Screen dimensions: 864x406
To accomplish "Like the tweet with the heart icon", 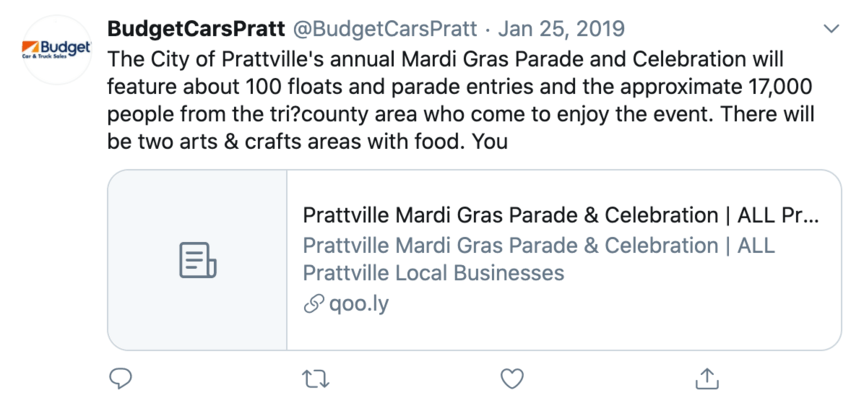I will (512, 378).
